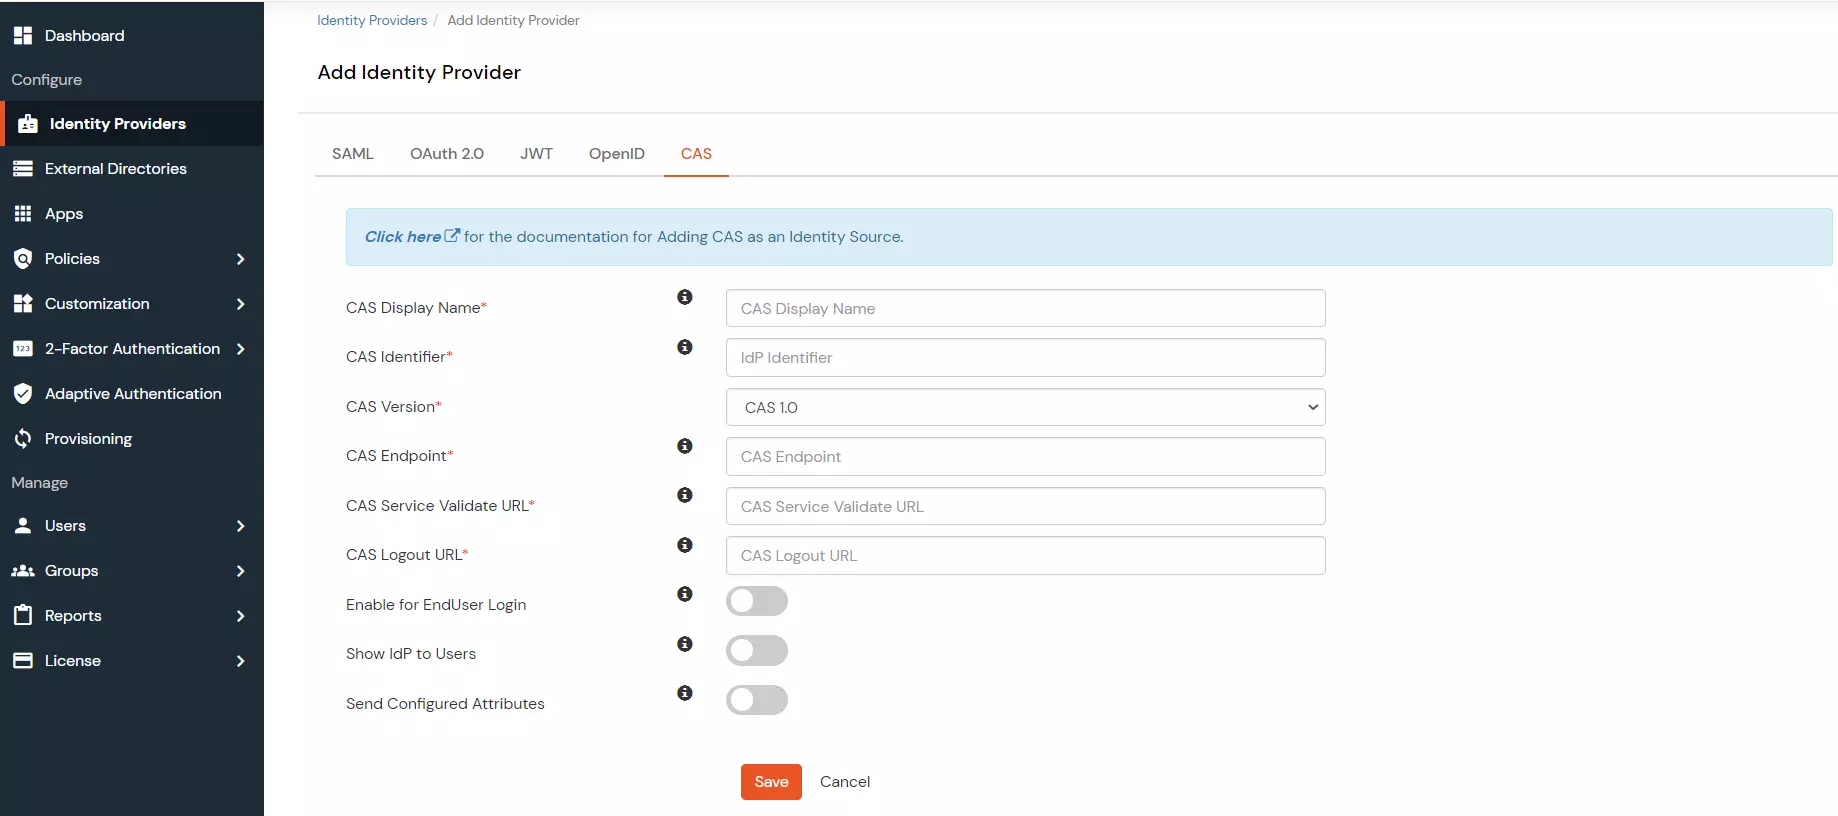The height and width of the screenshot is (816, 1838).
Task: Click info icon for Send Configured Attributes
Action: point(685,693)
